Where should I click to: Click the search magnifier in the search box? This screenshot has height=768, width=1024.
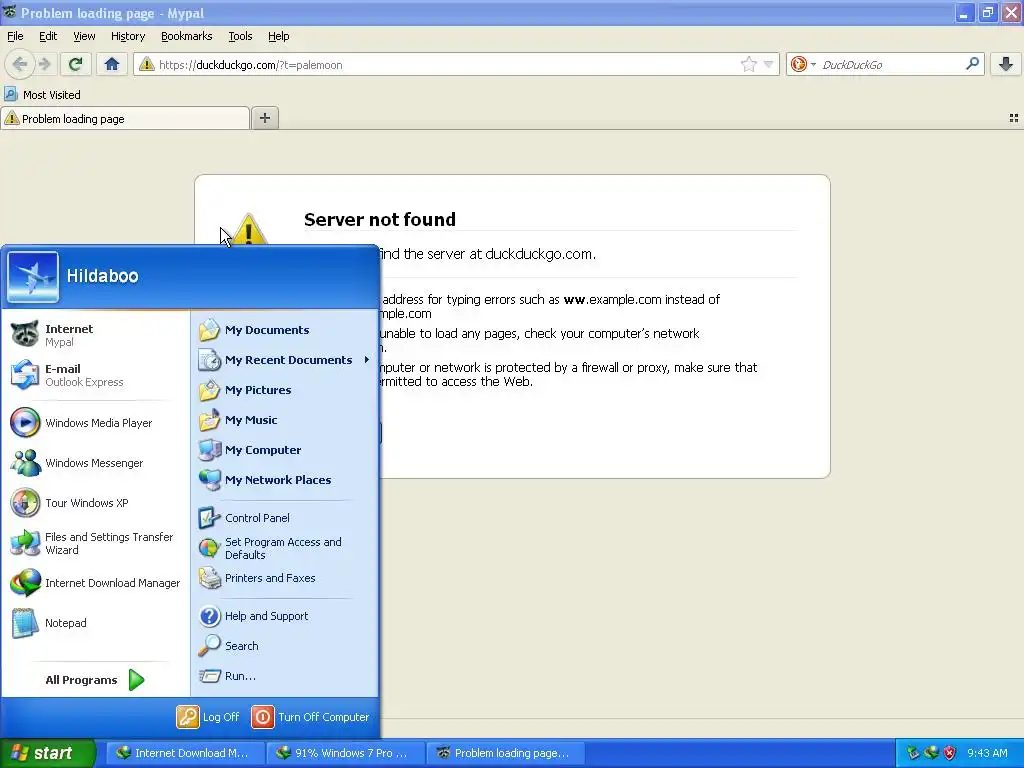[972, 64]
